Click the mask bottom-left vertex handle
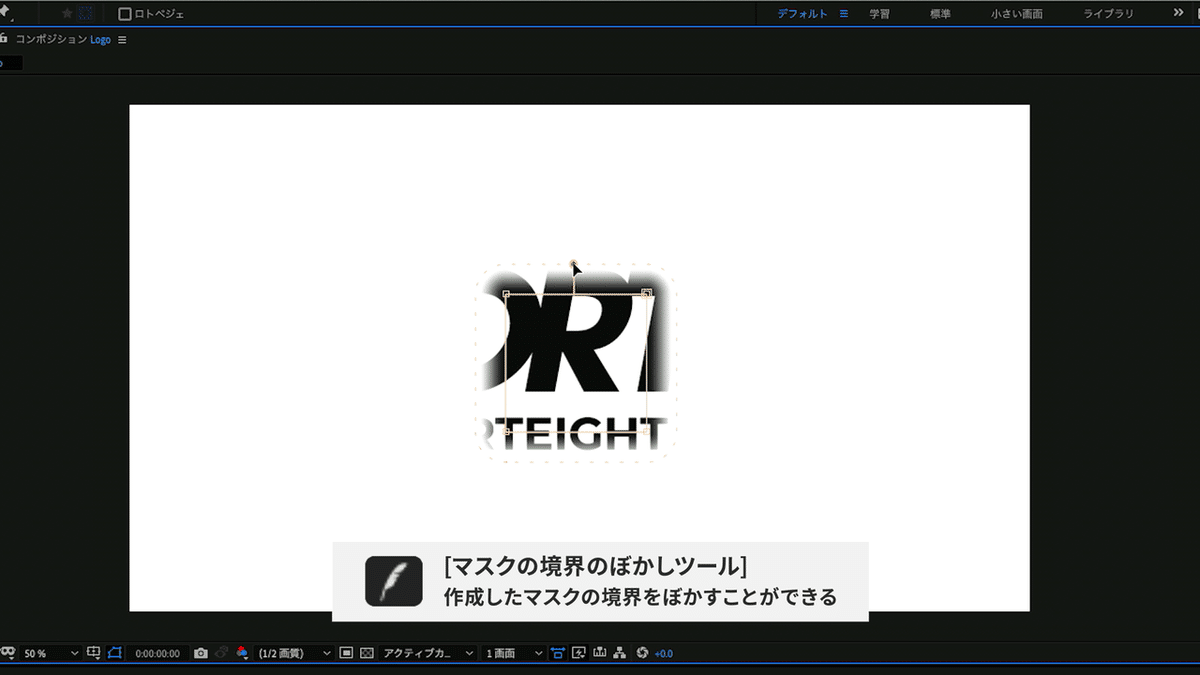Image resolution: width=1200 pixels, height=675 pixels. tap(506, 432)
